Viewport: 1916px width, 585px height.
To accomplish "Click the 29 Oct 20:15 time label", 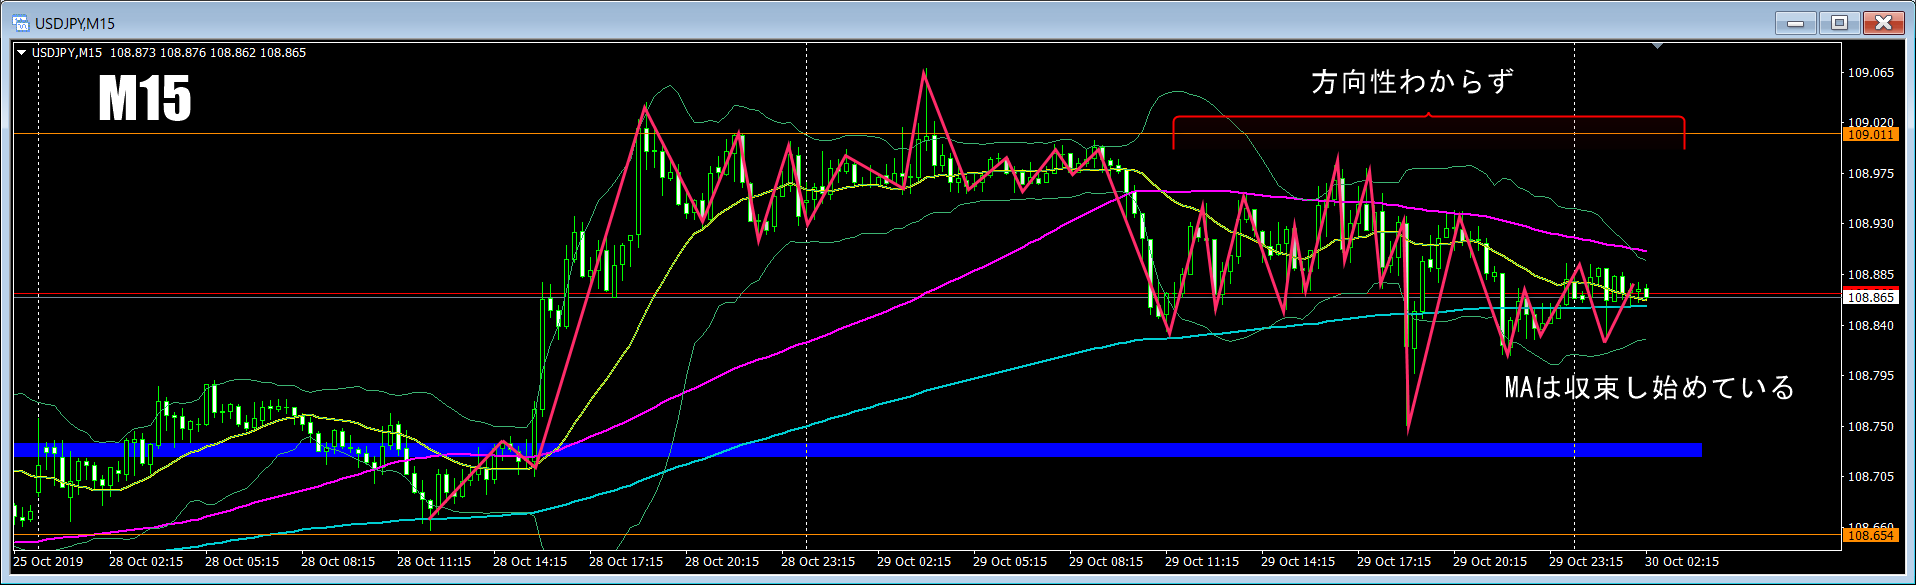I will tap(1490, 562).
